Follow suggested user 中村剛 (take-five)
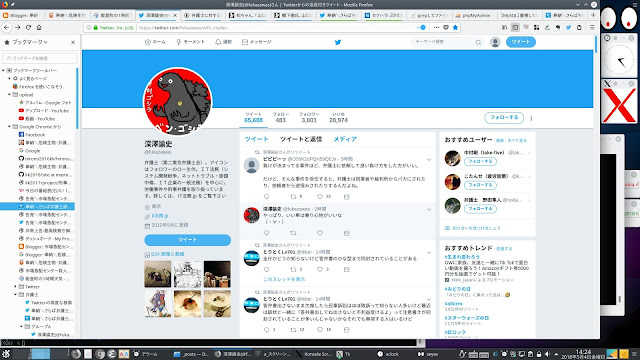The height and width of the screenshot is (360, 640). pyautogui.click(x=480, y=162)
